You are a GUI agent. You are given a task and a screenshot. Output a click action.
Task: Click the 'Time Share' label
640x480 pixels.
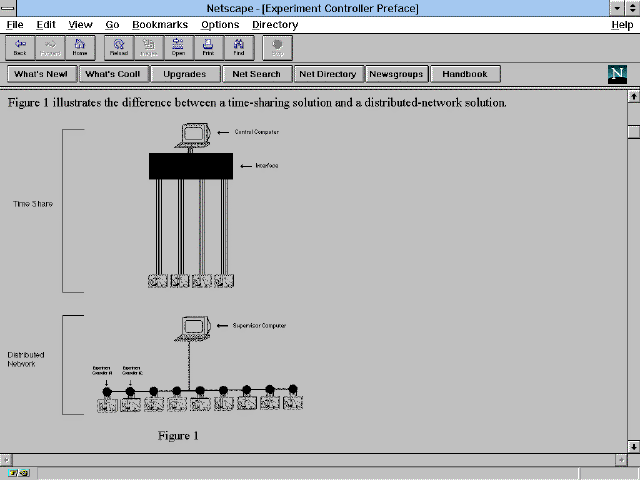(x=33, y=204)
